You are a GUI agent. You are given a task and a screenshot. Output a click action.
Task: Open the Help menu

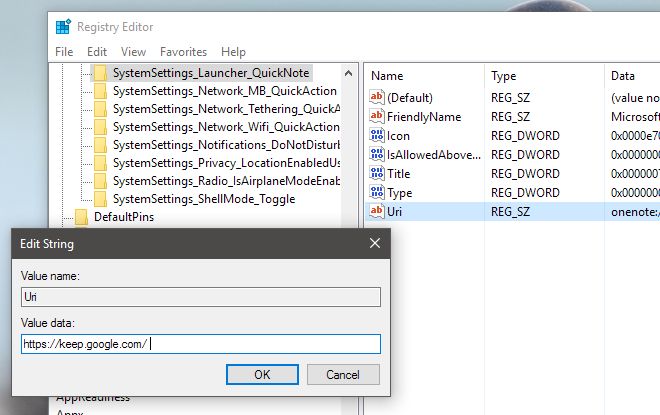pyautogui.click(x=233, y=52)
